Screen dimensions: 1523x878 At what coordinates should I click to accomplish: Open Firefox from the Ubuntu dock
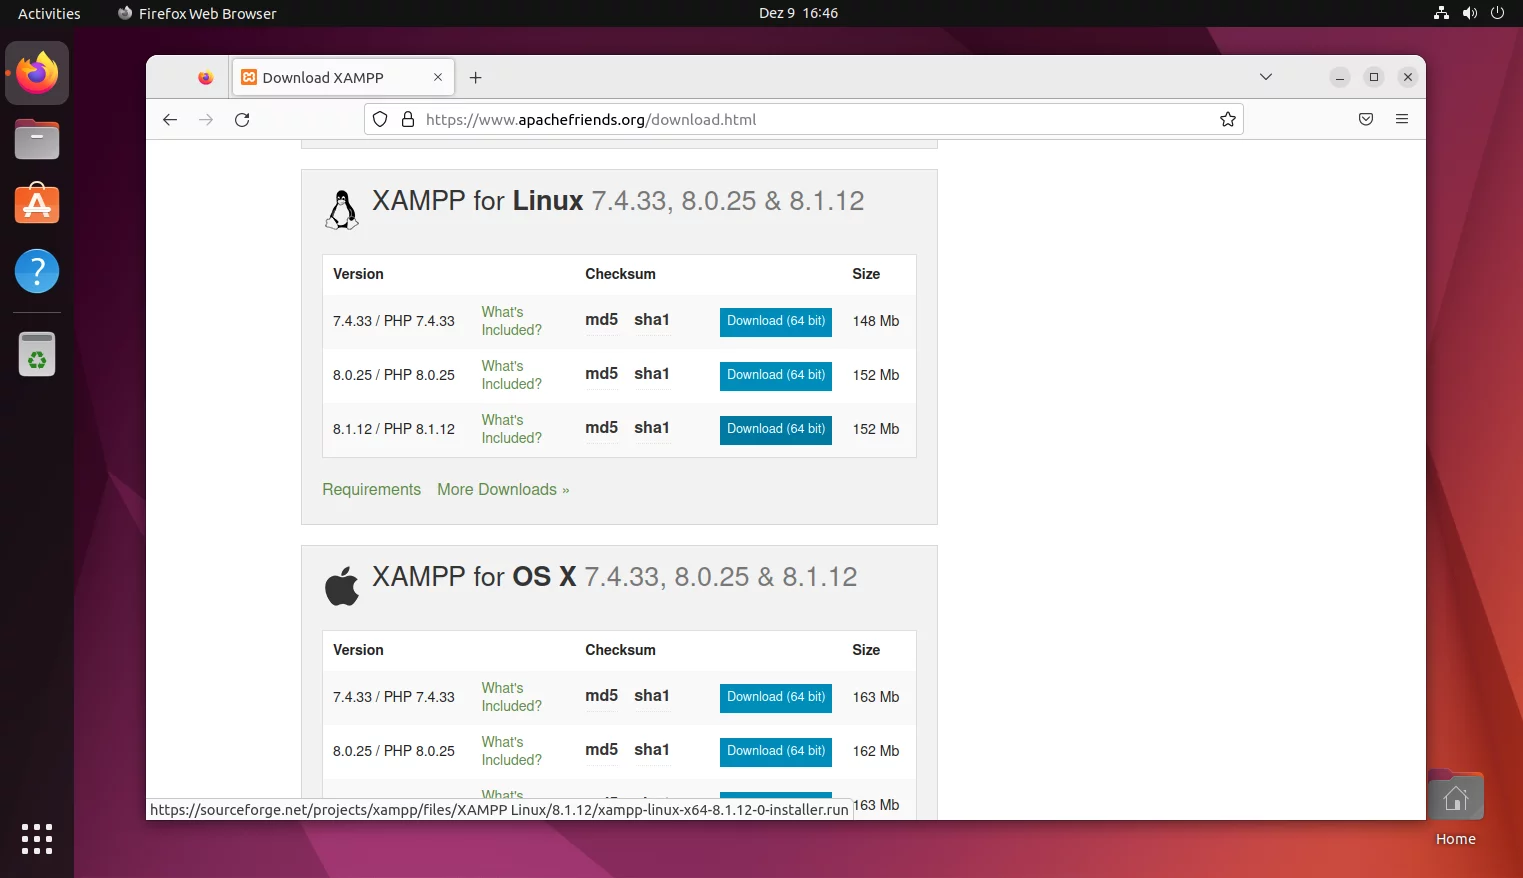pyautogui.click(x=37, y=73)
